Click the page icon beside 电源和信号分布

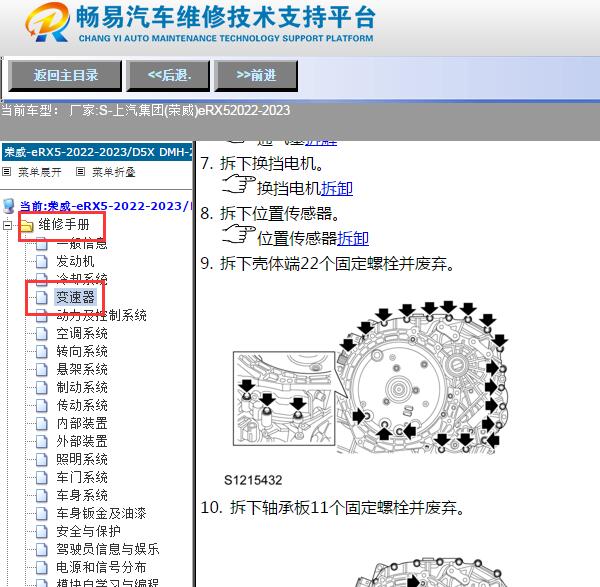[x=42, y=567]
